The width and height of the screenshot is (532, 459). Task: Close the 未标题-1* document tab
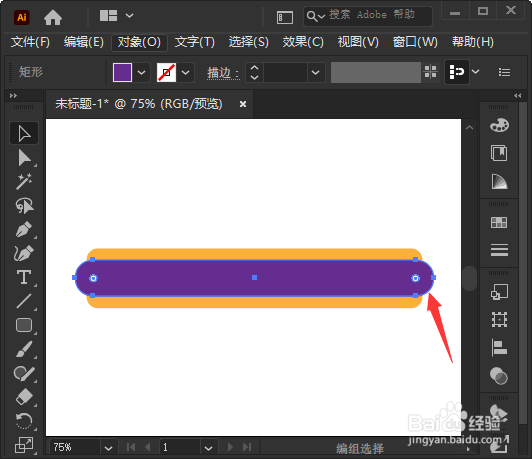(x=243, y=104)
